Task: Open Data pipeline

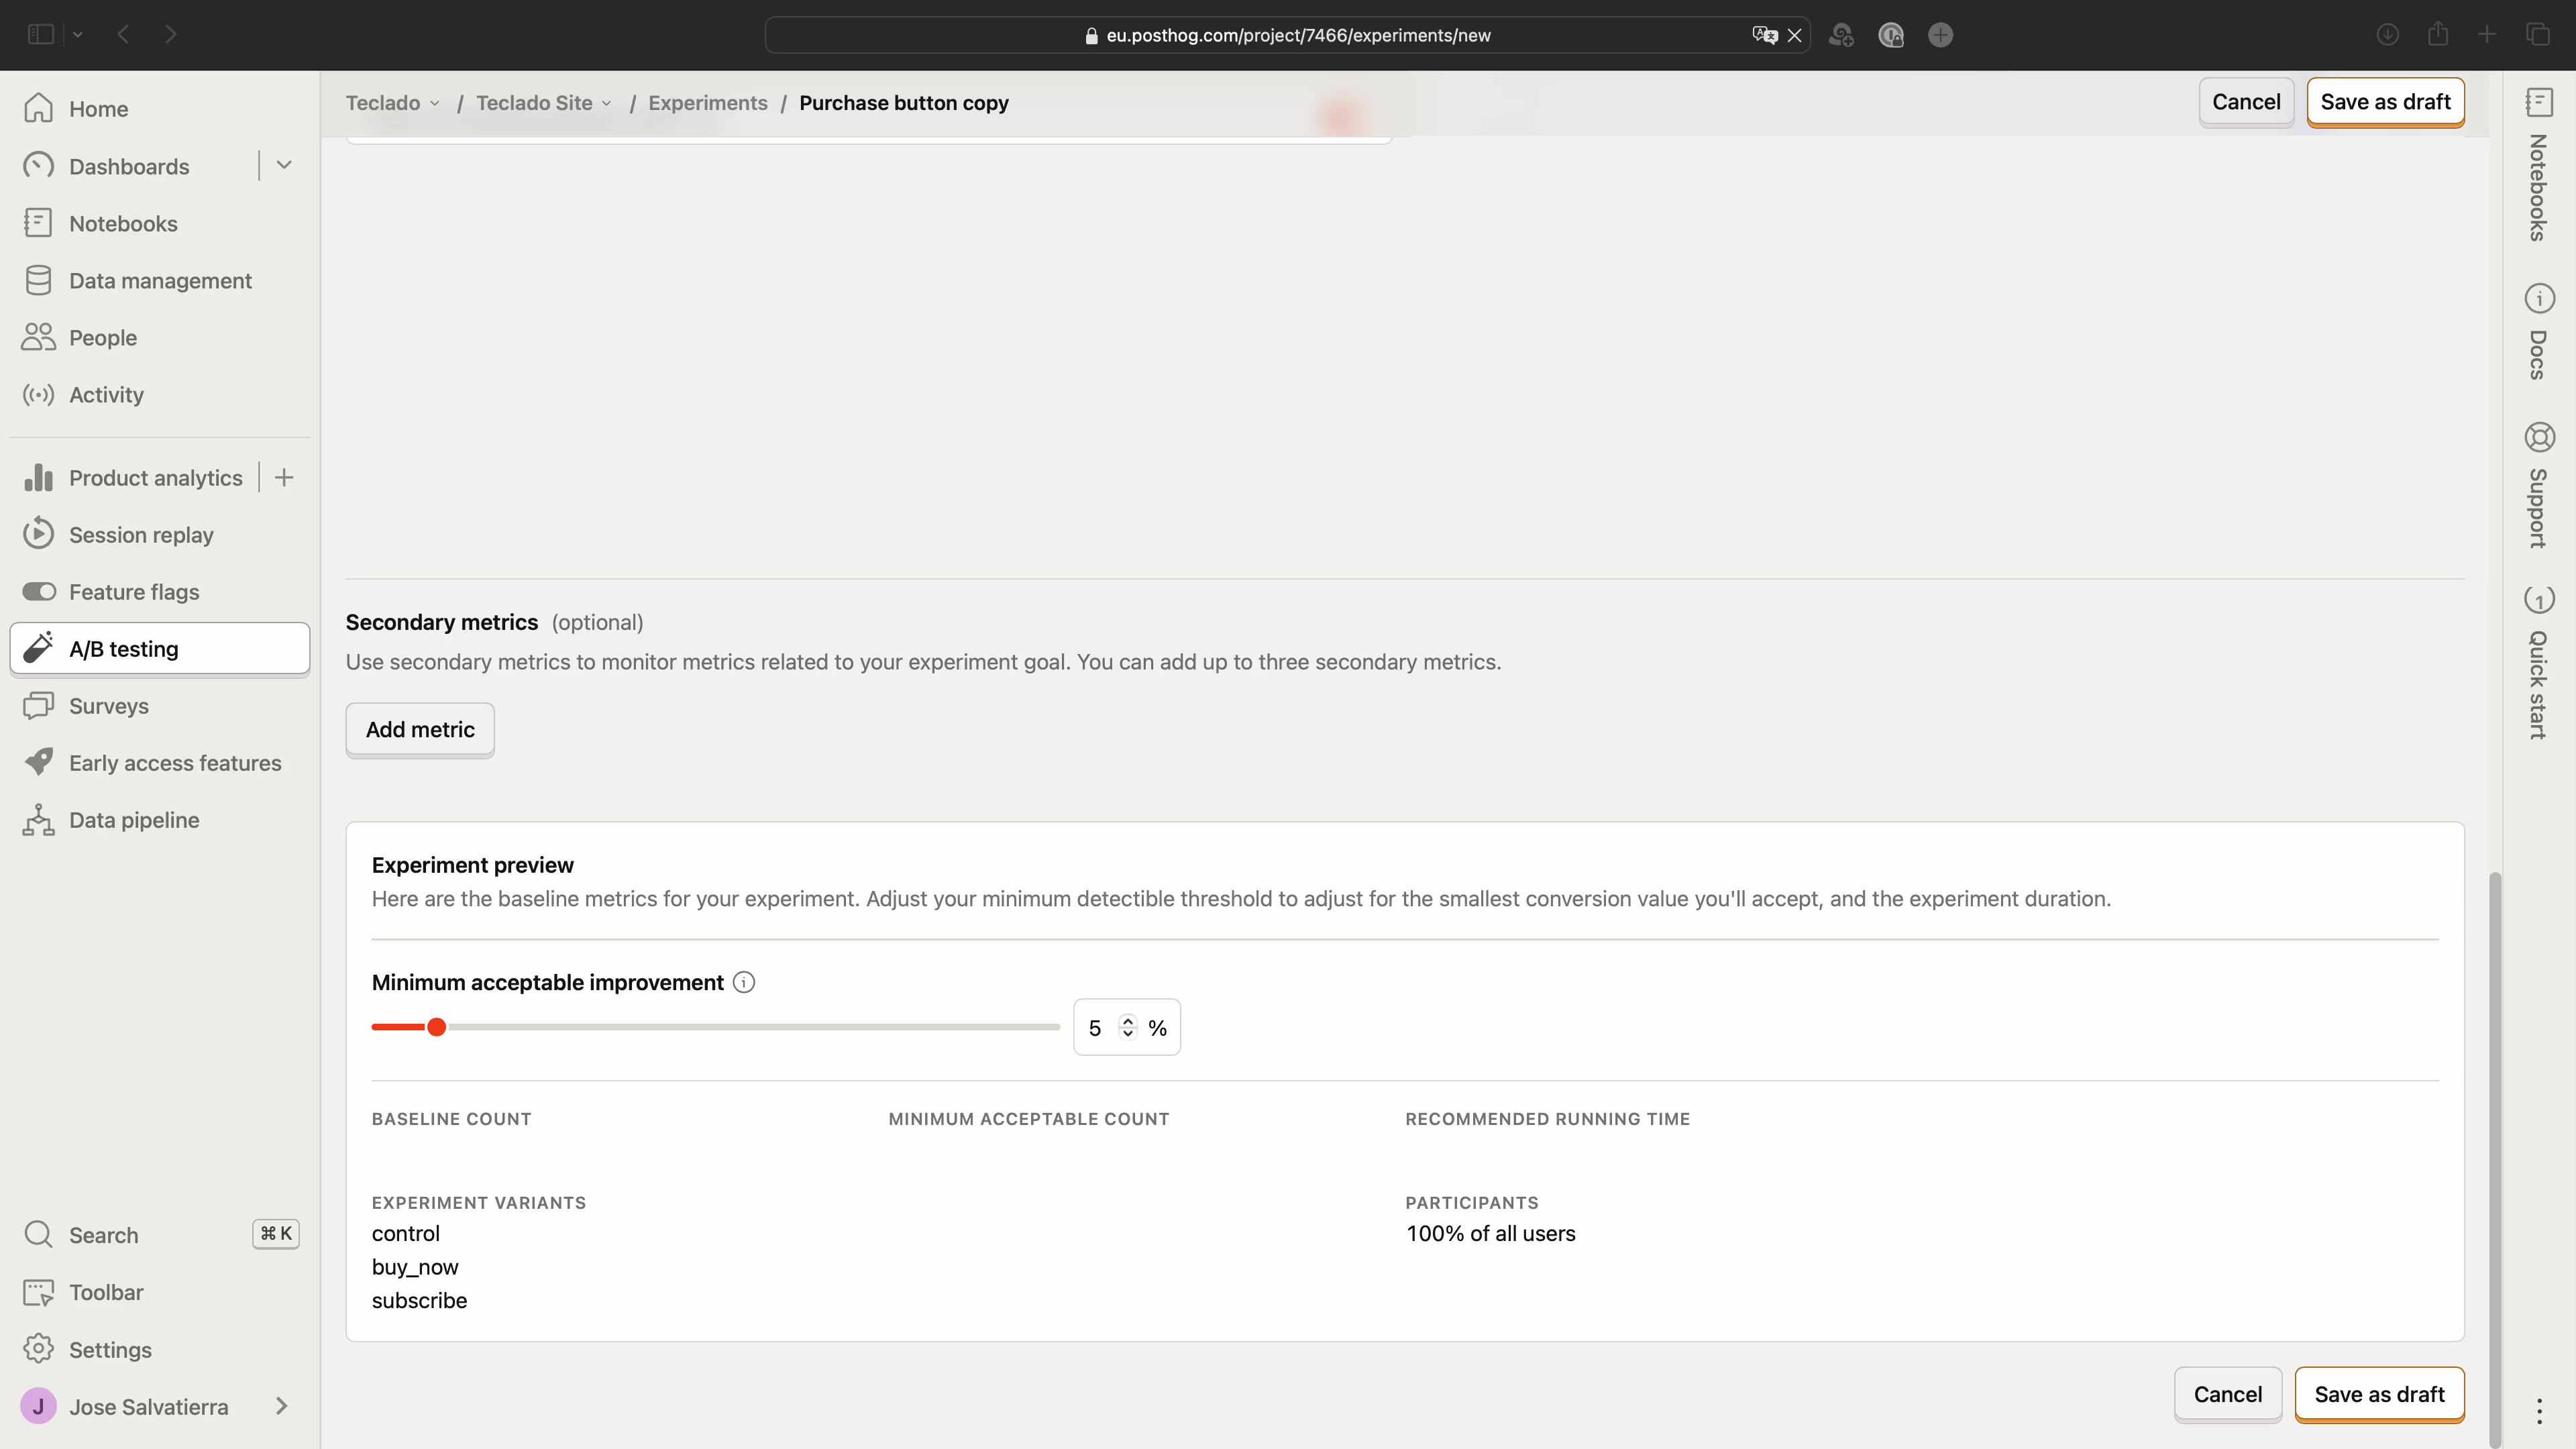Action: (x=160, y=820)
